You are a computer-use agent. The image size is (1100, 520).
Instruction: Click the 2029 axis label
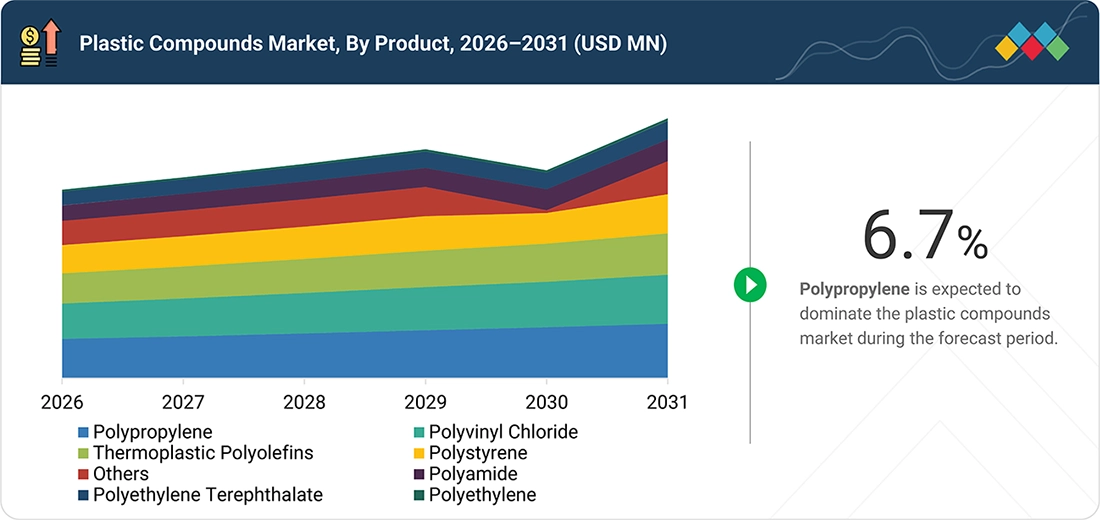[x=425, y=403]
